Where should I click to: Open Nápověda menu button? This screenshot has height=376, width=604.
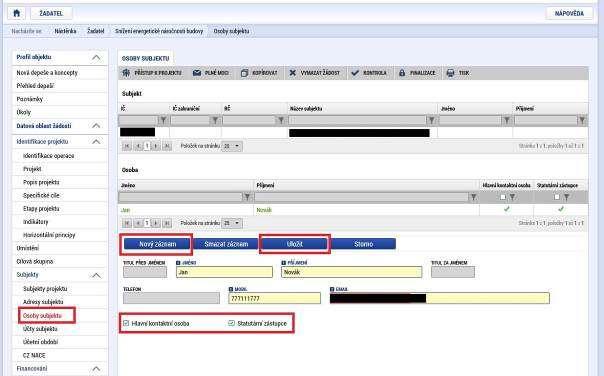(x=569, y=13)
